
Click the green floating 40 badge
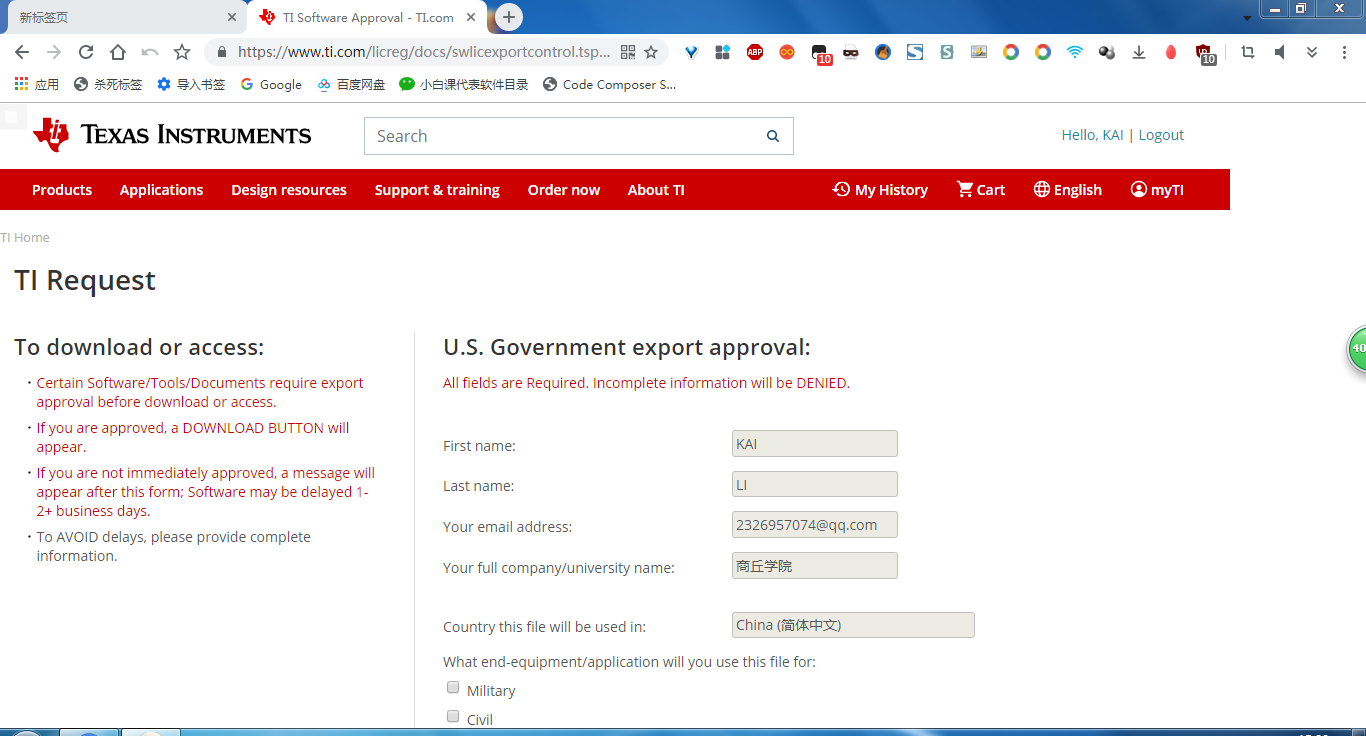tap(1357, 349)
